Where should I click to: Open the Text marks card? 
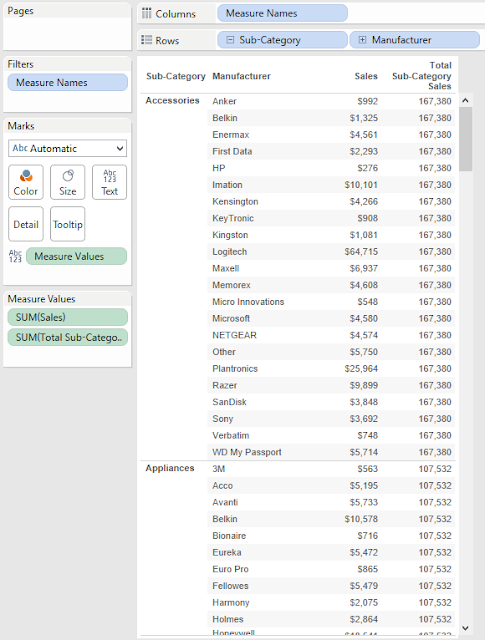109,182
